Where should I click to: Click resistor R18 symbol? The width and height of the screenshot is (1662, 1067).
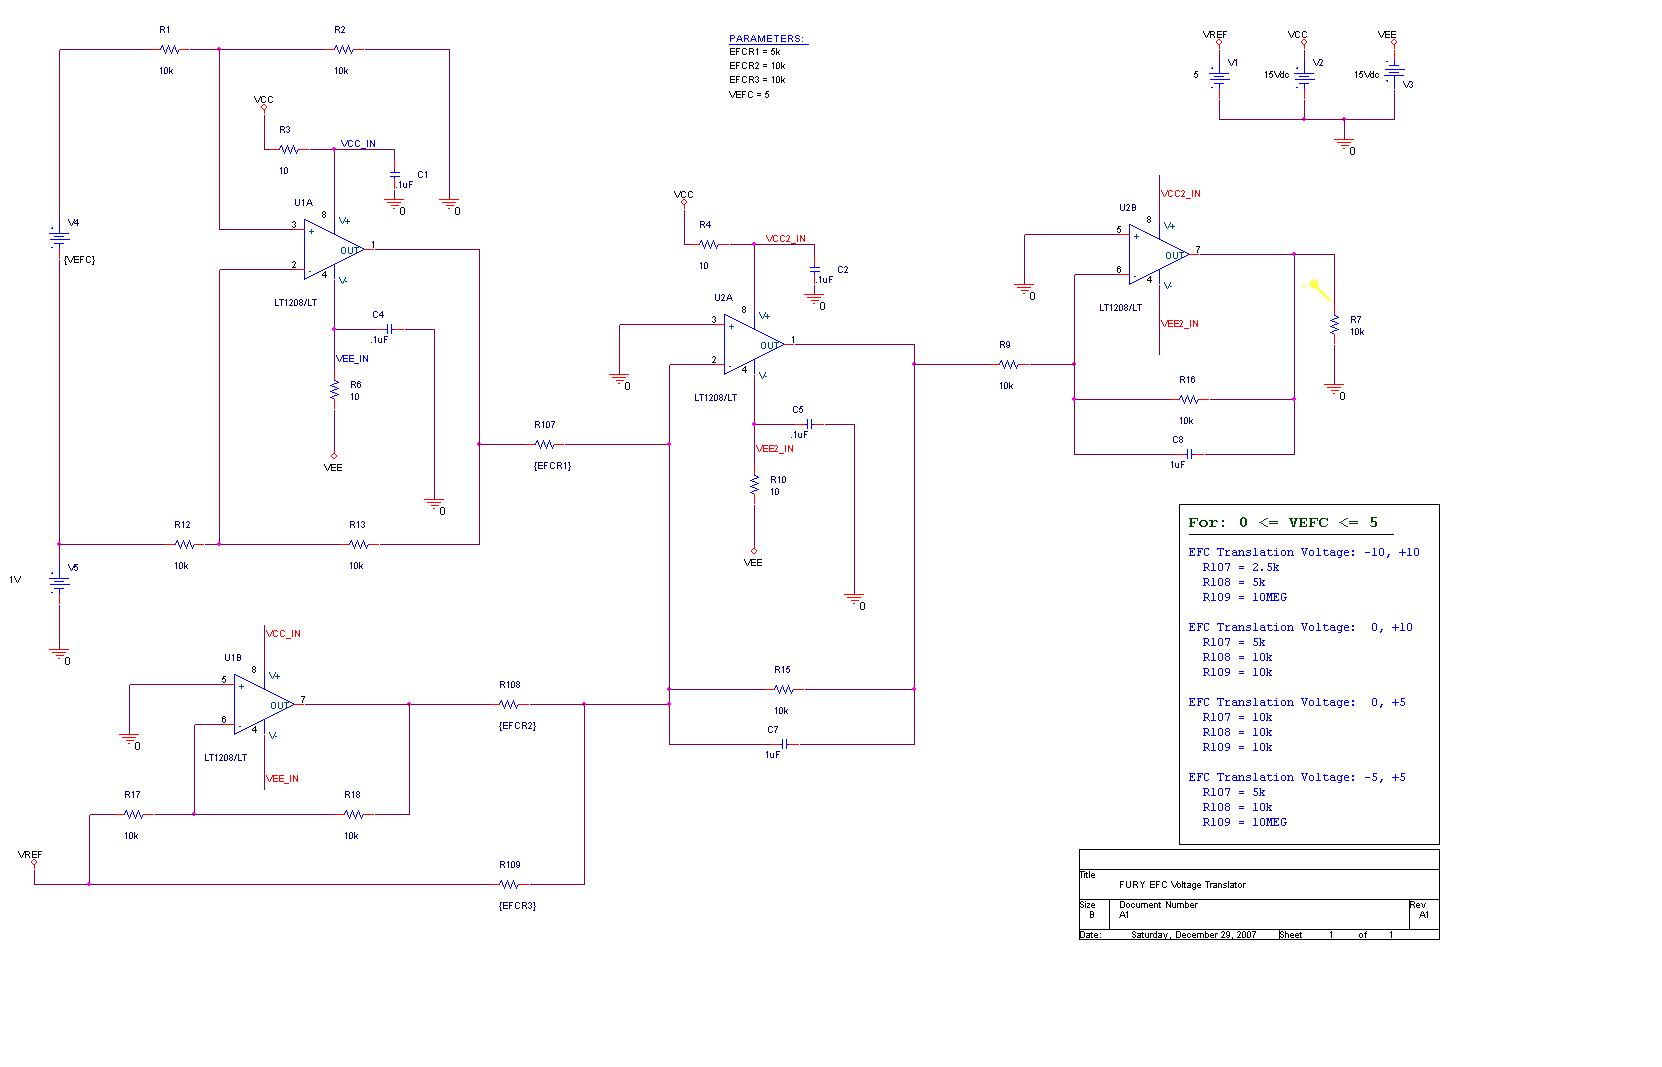click(354, 814)
